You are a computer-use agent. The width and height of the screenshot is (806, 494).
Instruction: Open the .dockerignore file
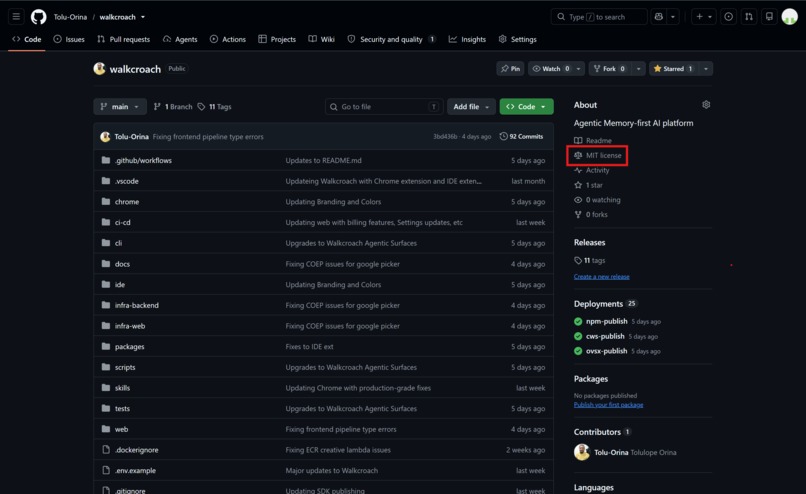coord(136,450)
